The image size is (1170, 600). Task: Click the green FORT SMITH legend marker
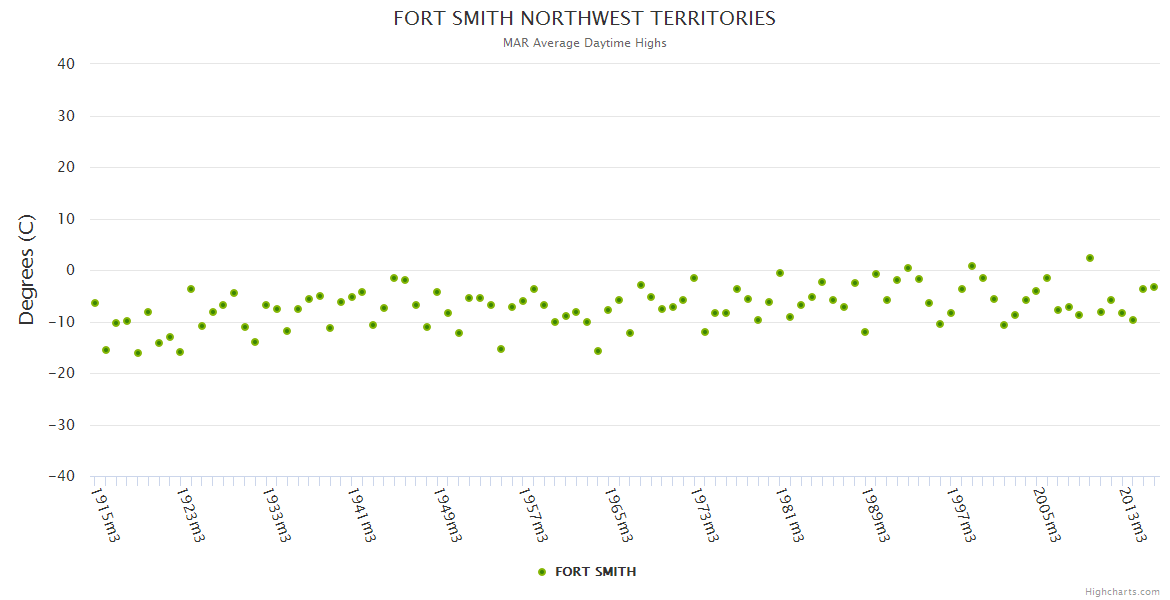click(542, 572)
